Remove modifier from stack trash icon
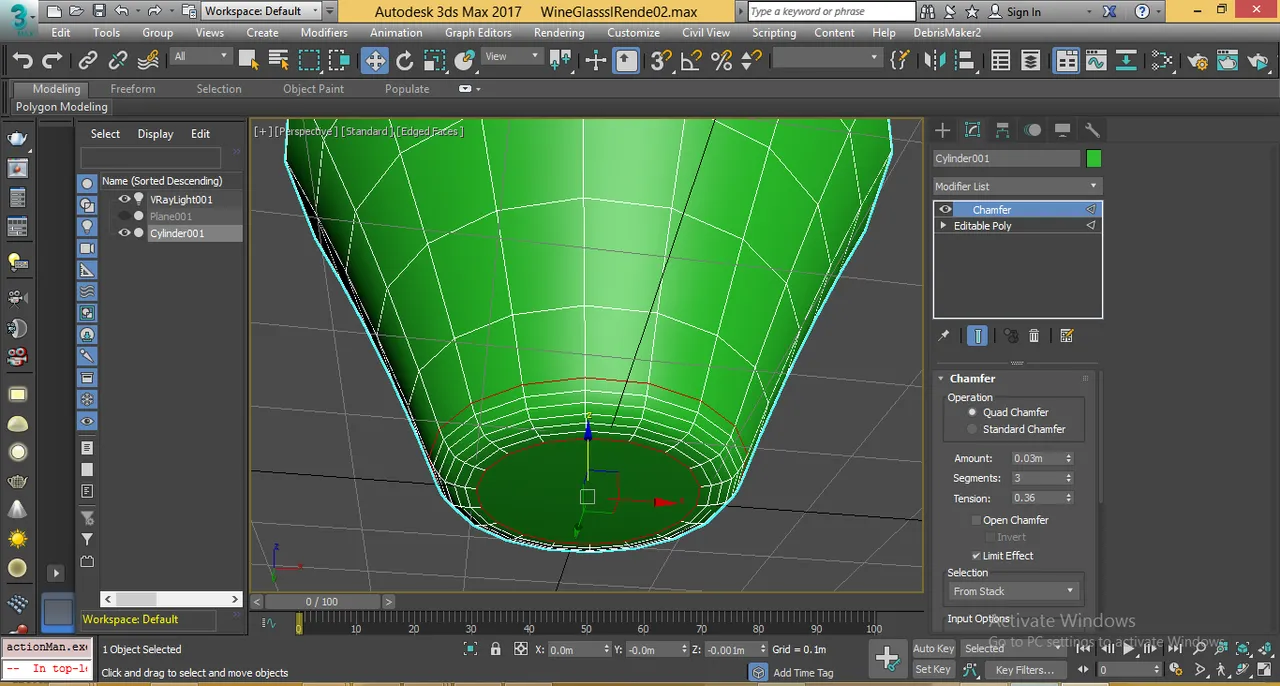This screenshot has height=686, width=1280. tap(1034, 336)
